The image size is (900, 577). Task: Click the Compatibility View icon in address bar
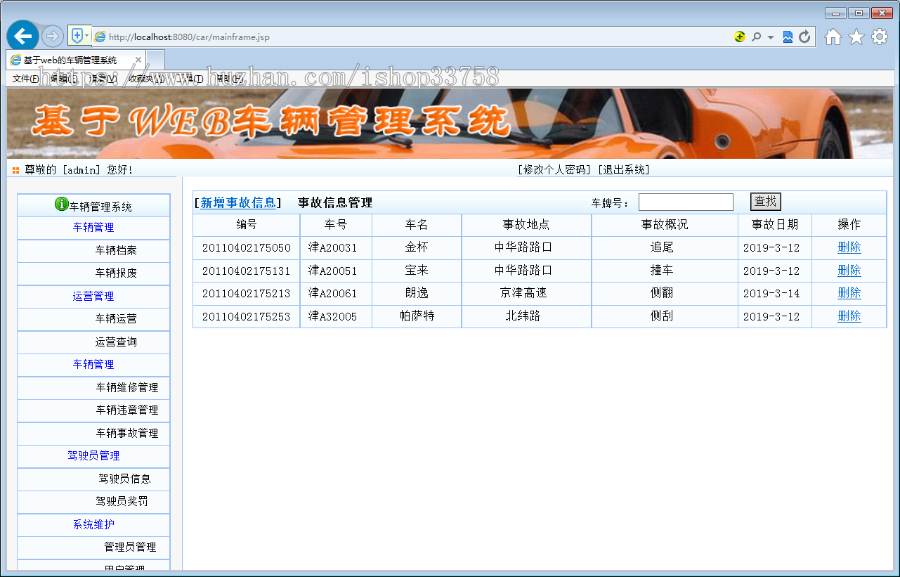pyautogui.click(x=788, y=36)
